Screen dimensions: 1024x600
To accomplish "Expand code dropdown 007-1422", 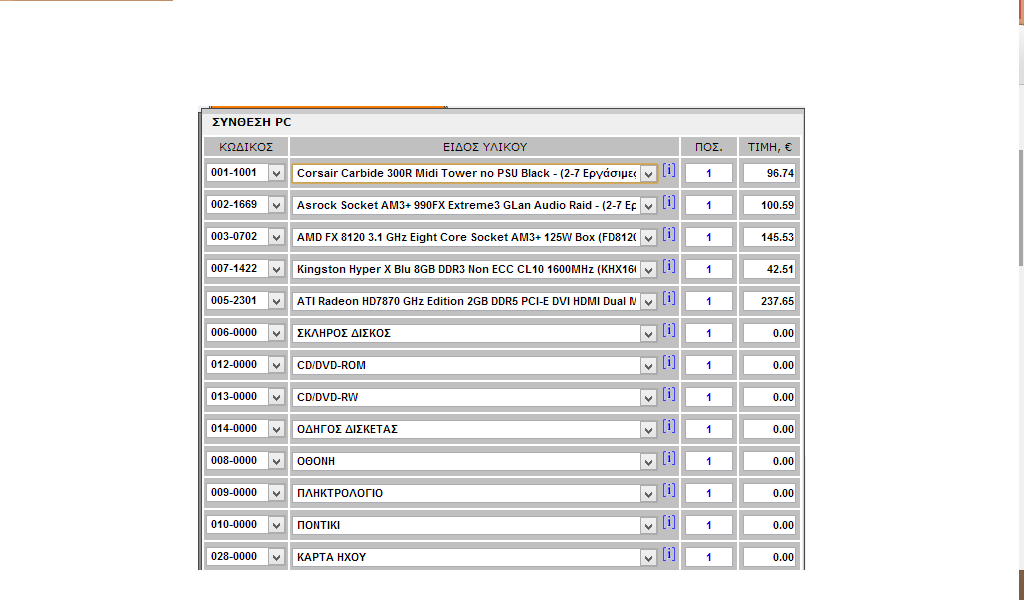I will pos(276,270).
